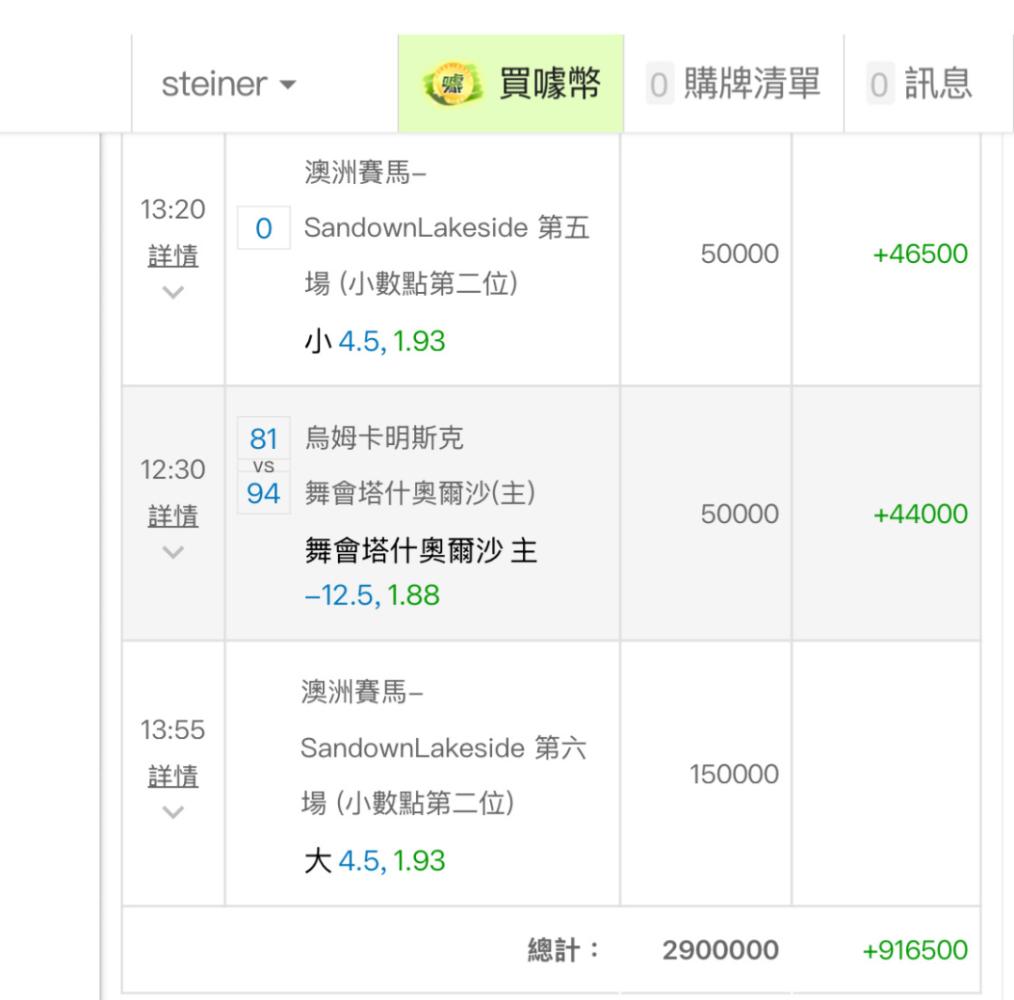Click the score box 0 for fifth race
1014x1000 pixels.
point(264,229)
